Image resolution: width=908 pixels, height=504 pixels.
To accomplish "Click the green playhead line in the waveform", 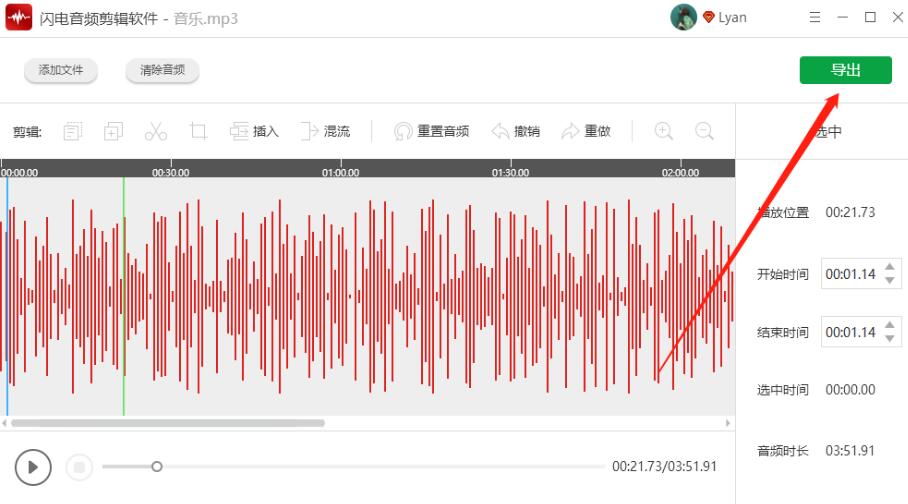I will [123, 296].
